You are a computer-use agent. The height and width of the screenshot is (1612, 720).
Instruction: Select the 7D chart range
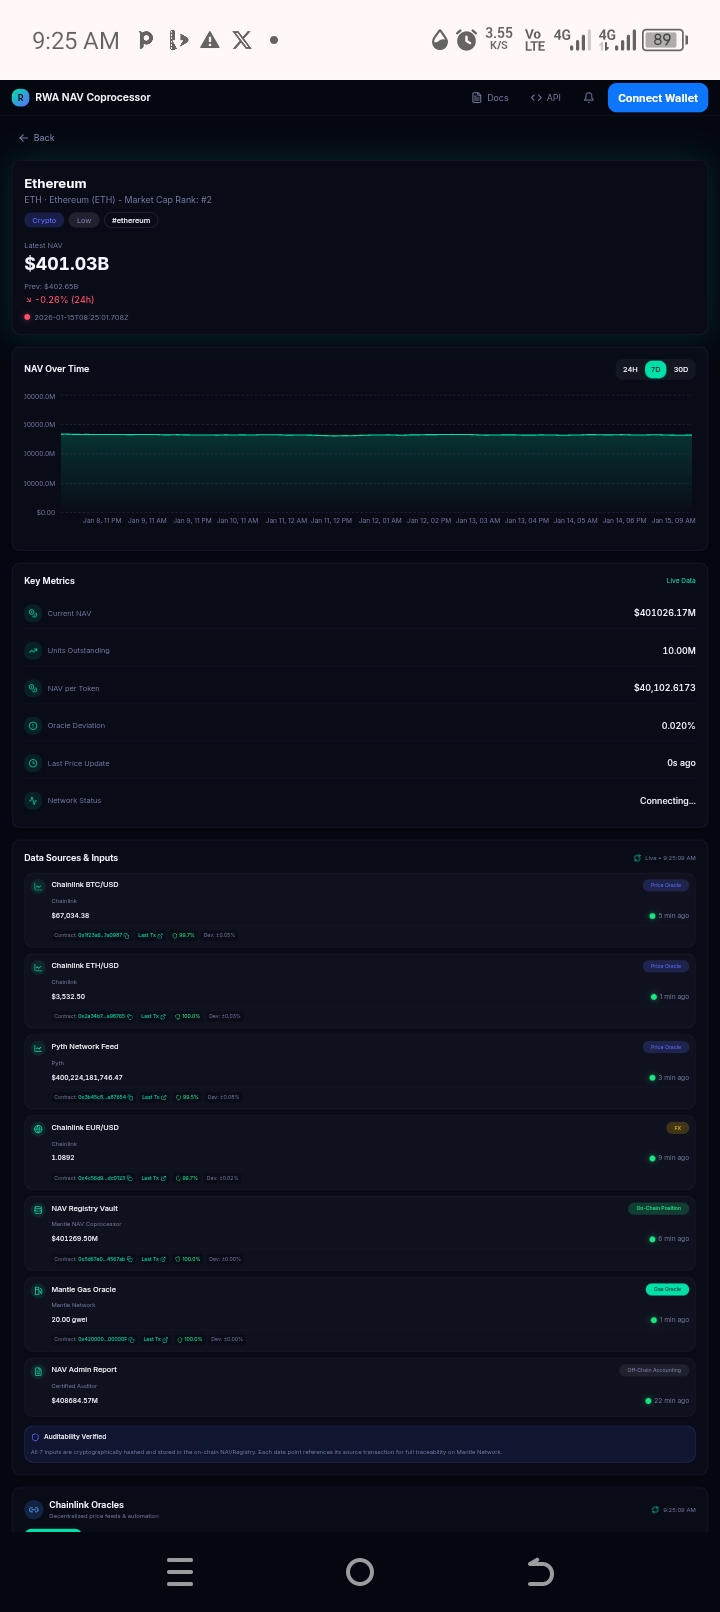pos(656,369)
